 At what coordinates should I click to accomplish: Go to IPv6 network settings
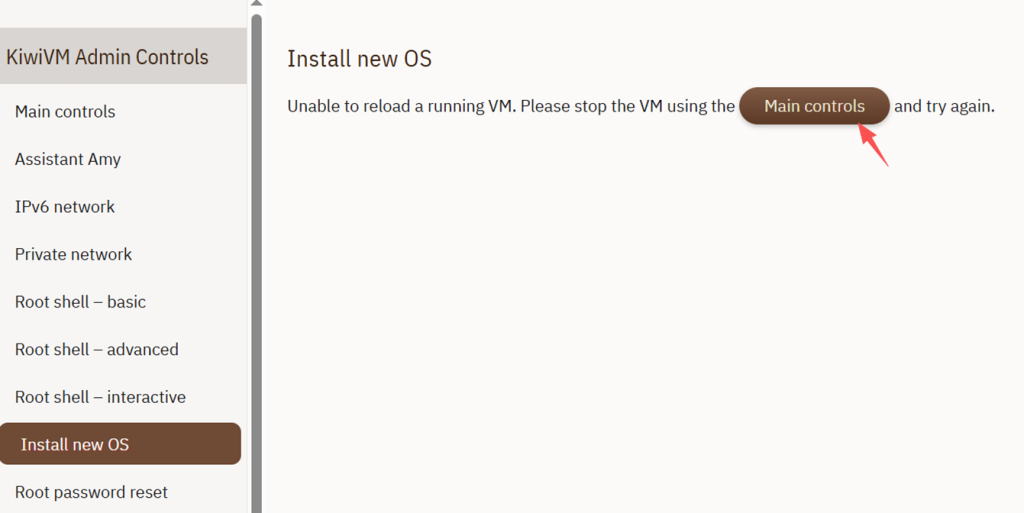point(65,207)
